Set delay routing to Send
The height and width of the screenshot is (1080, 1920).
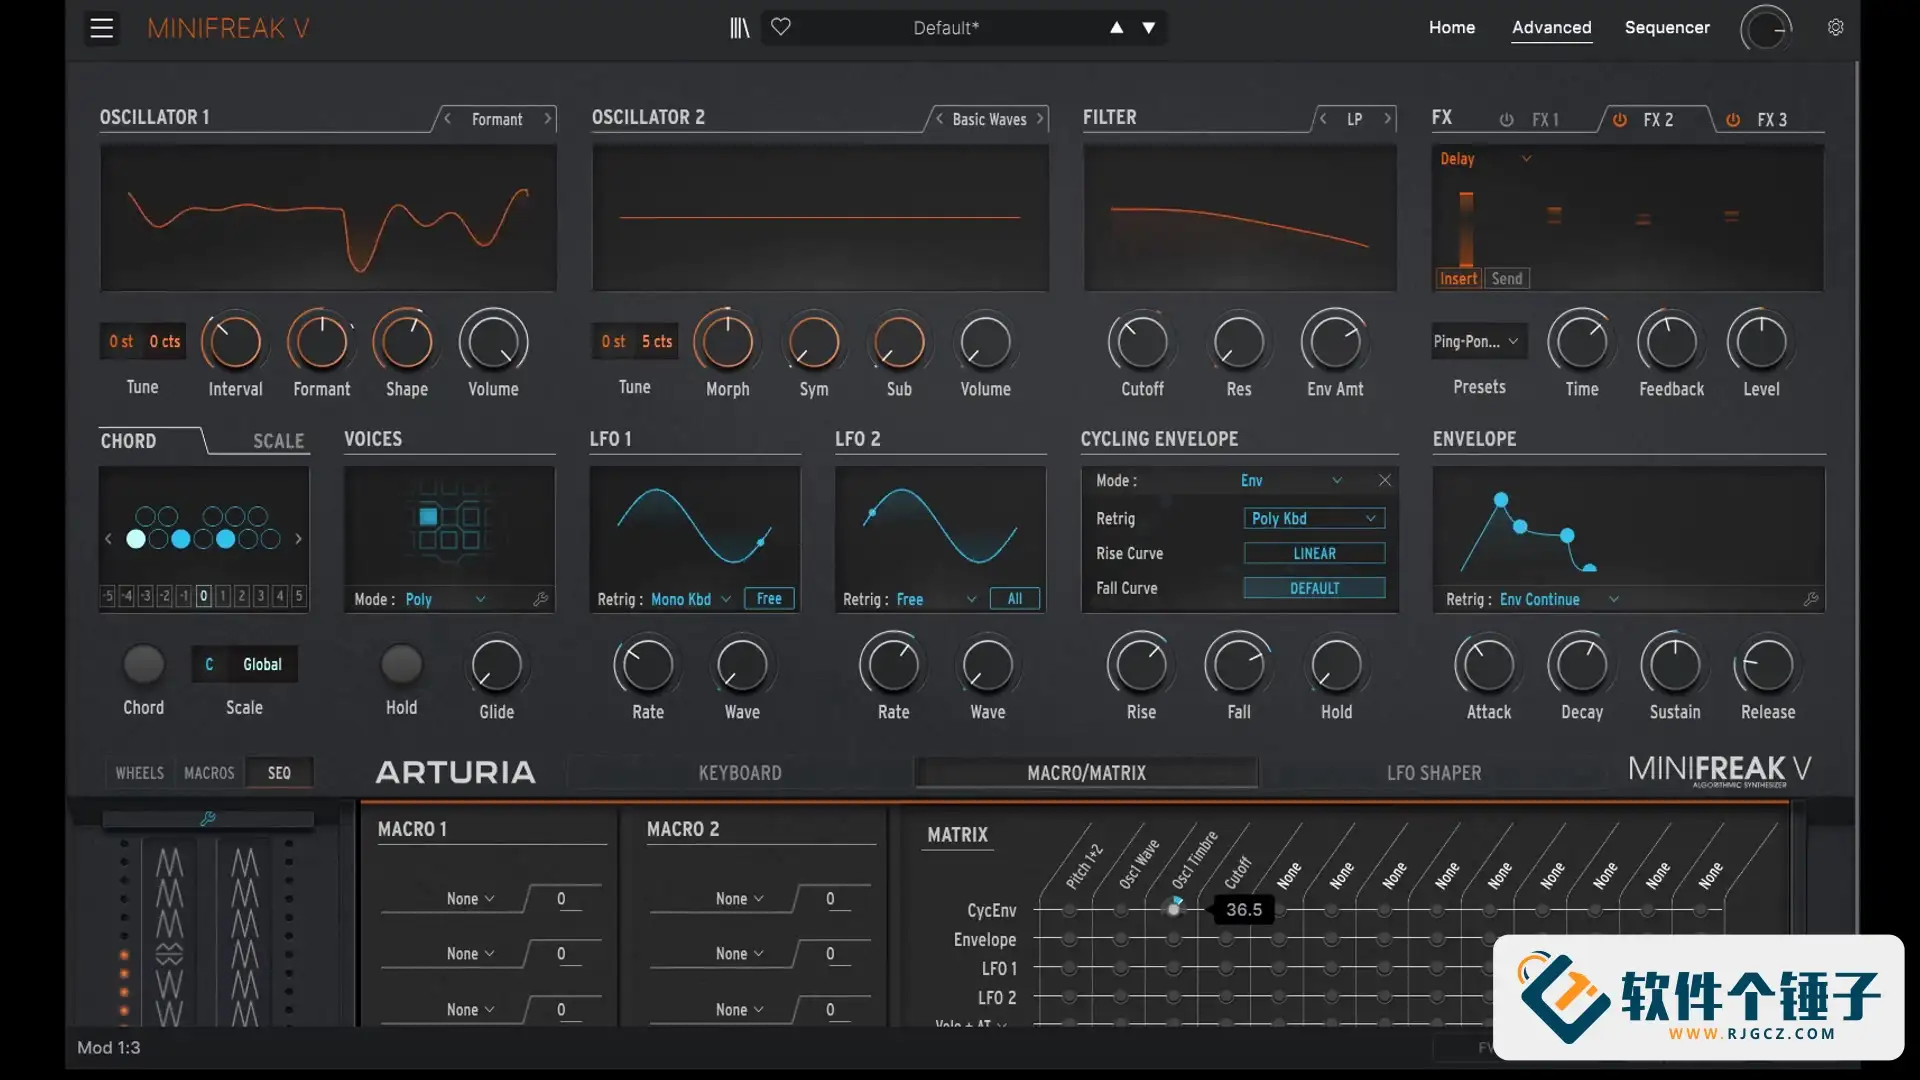click(x=1507, y=279)
